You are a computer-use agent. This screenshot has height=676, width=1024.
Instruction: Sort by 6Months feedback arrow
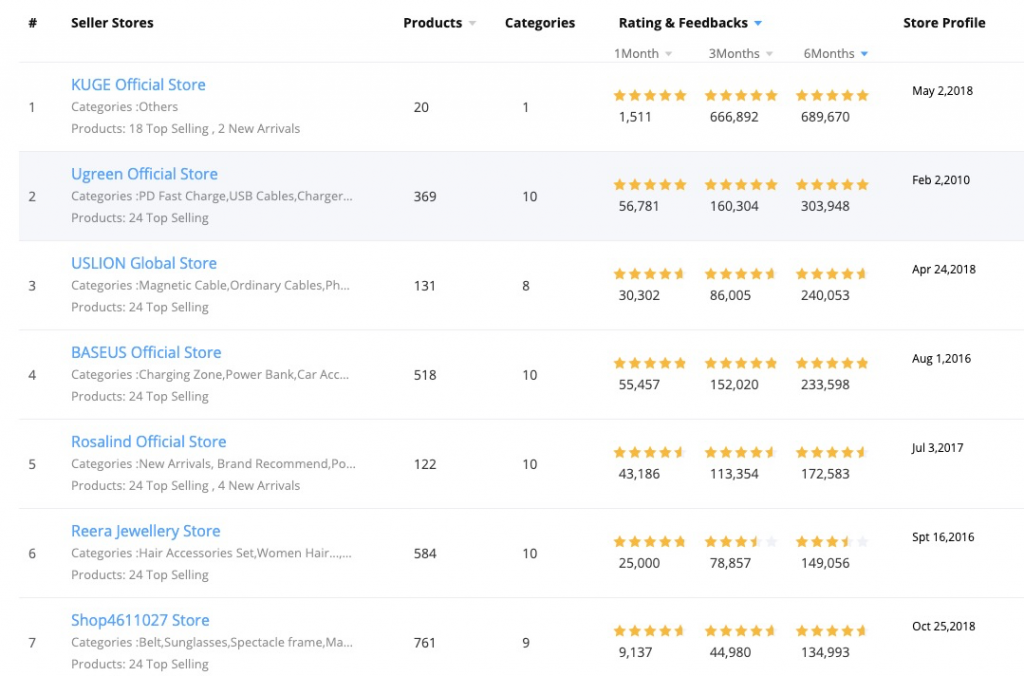(864, 54)
